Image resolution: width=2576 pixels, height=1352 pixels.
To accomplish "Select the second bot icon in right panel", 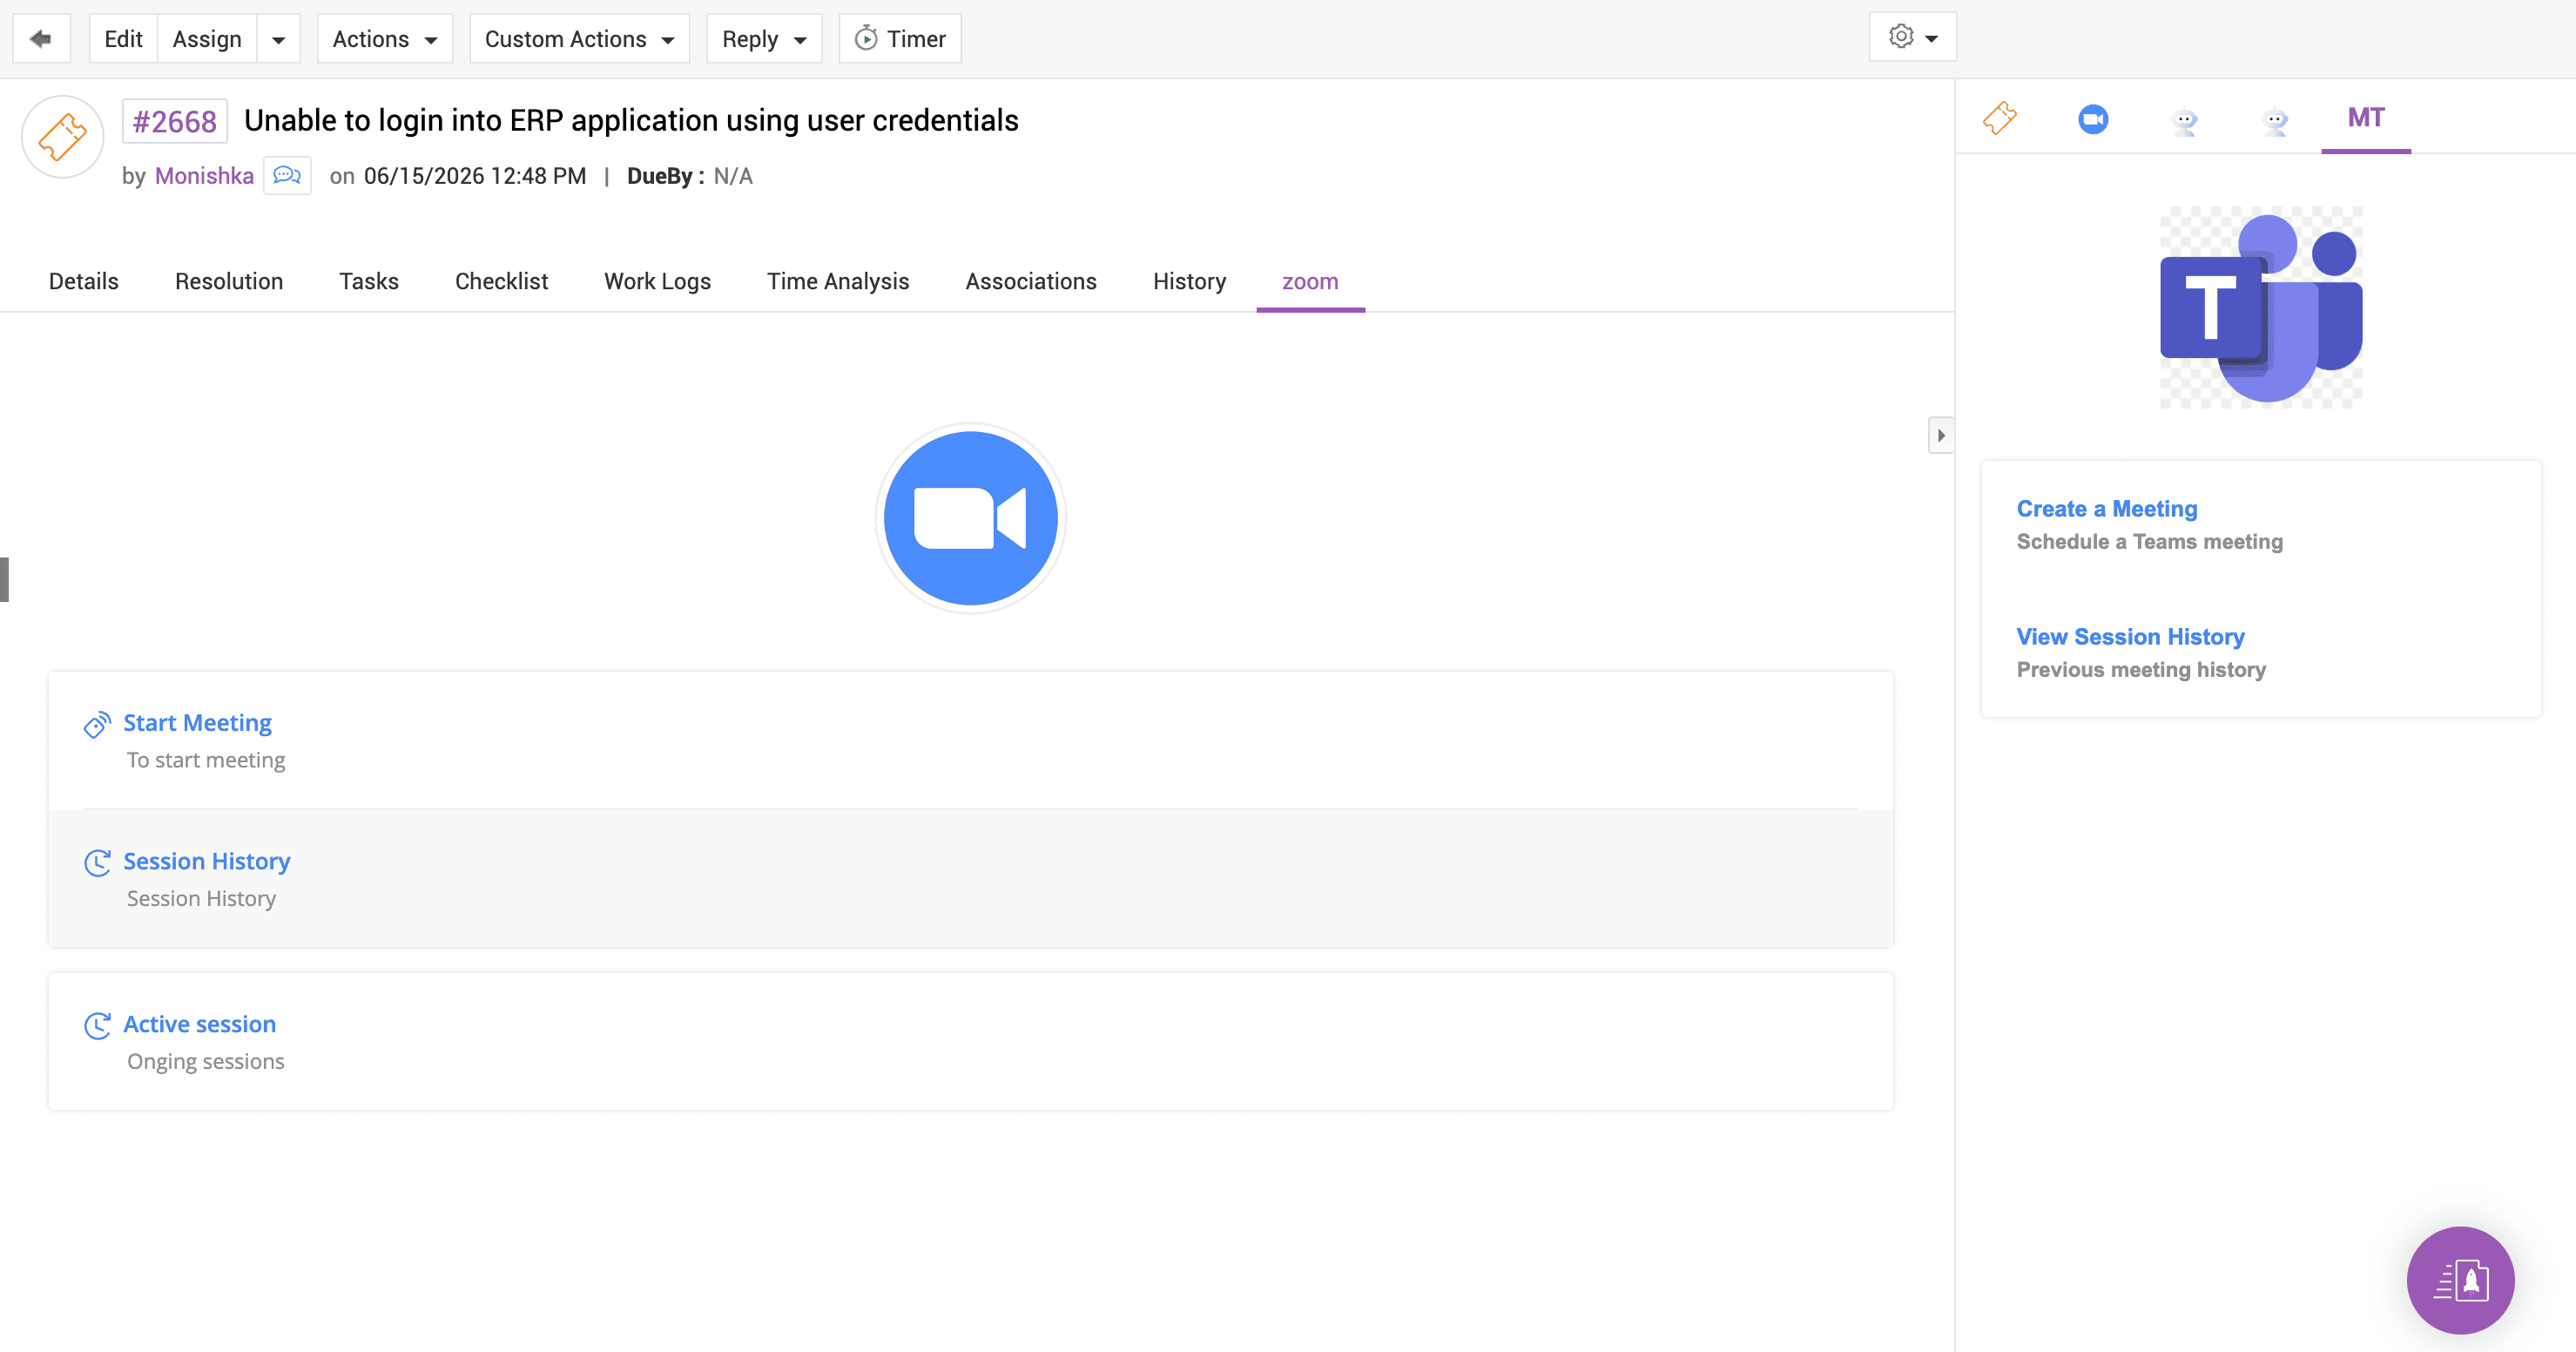I will (2275, 121).
